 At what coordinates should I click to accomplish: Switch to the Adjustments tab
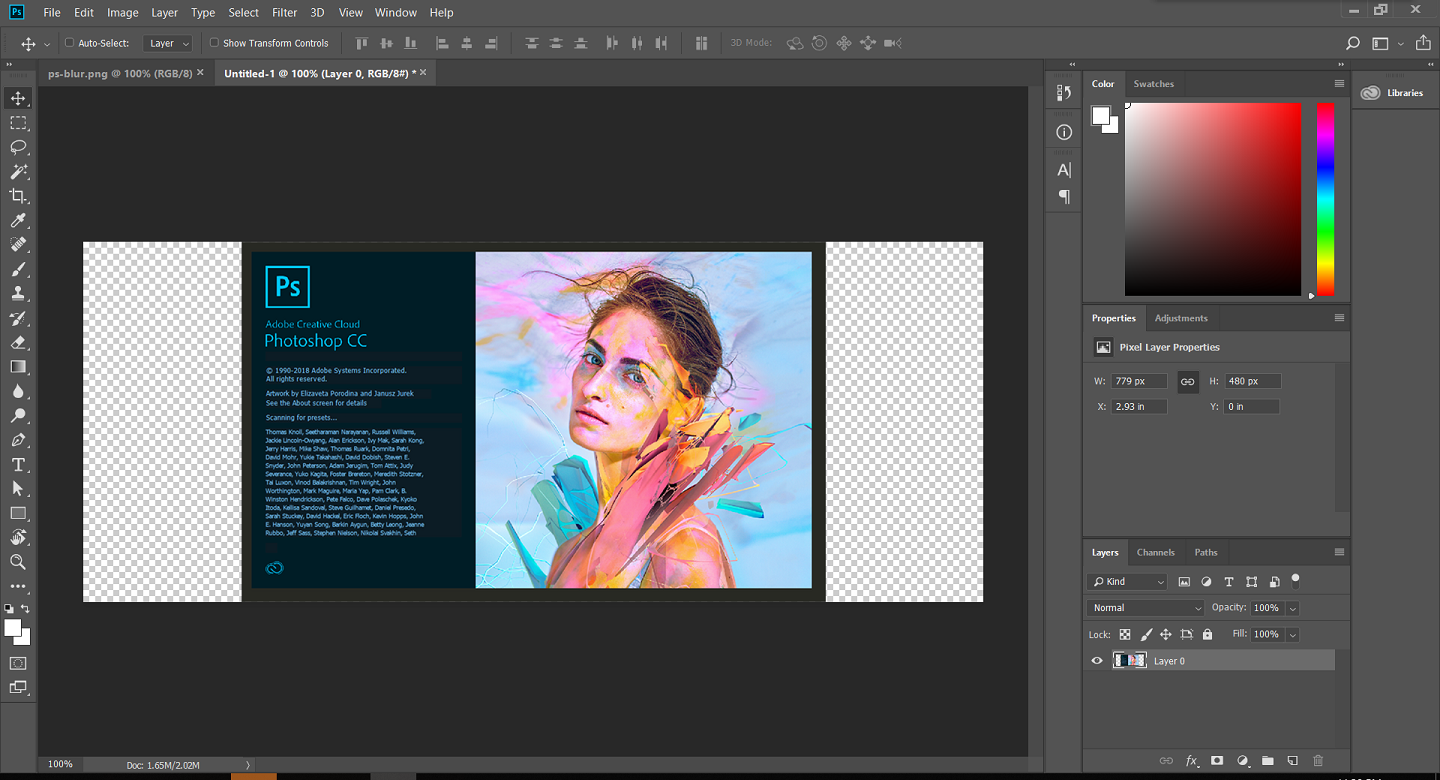point(1181,318)
